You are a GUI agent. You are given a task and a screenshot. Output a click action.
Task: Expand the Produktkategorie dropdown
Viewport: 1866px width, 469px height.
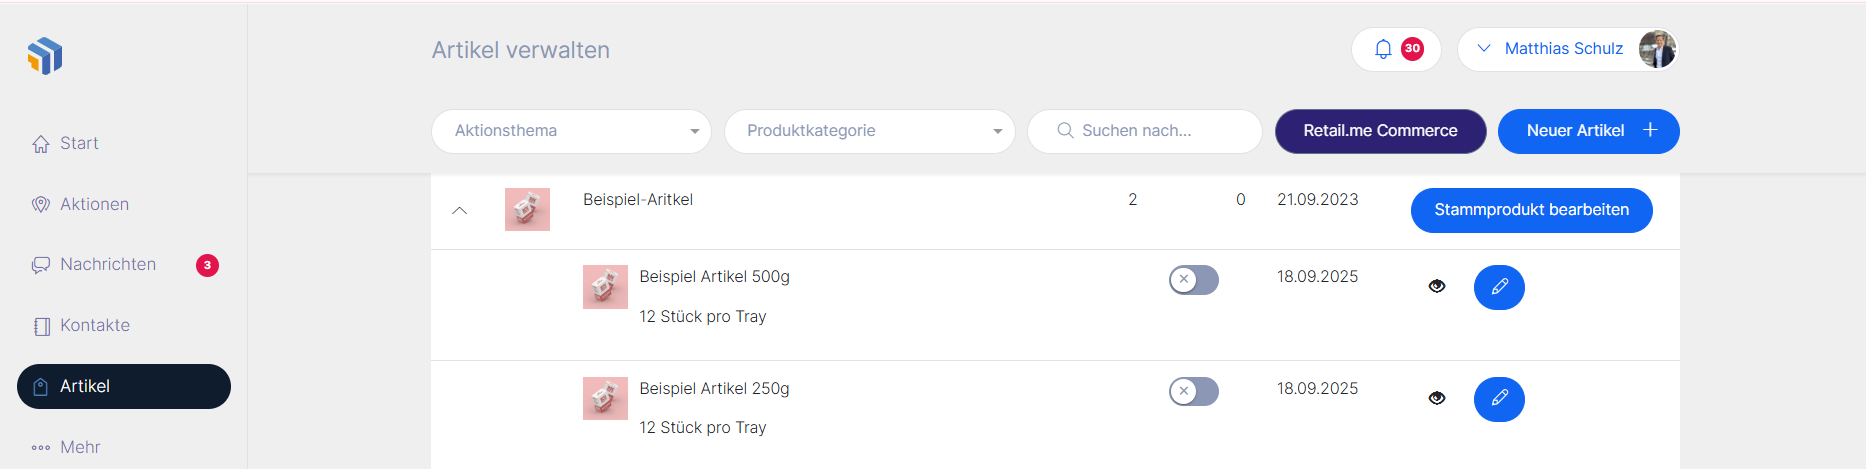click(869, 131)
